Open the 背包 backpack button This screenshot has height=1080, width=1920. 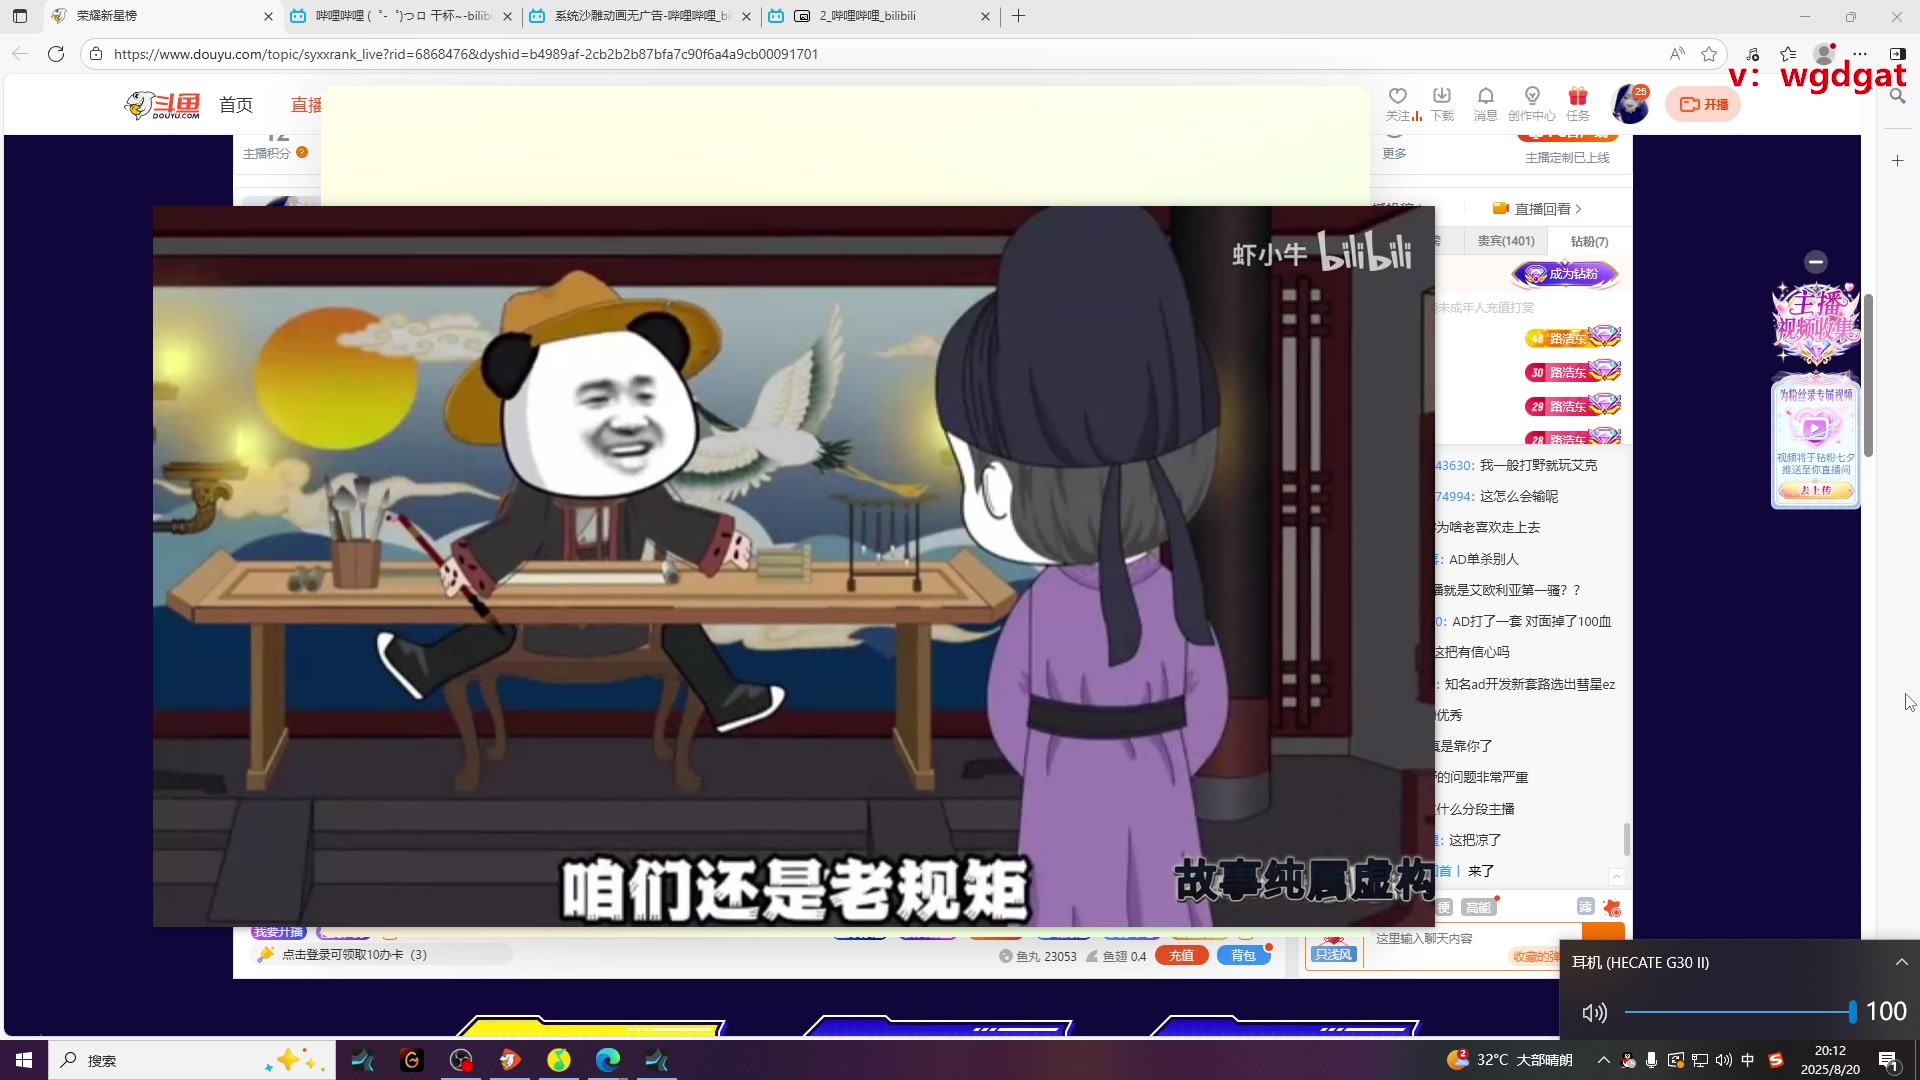pyautogui.click(x=1243, y=955)
